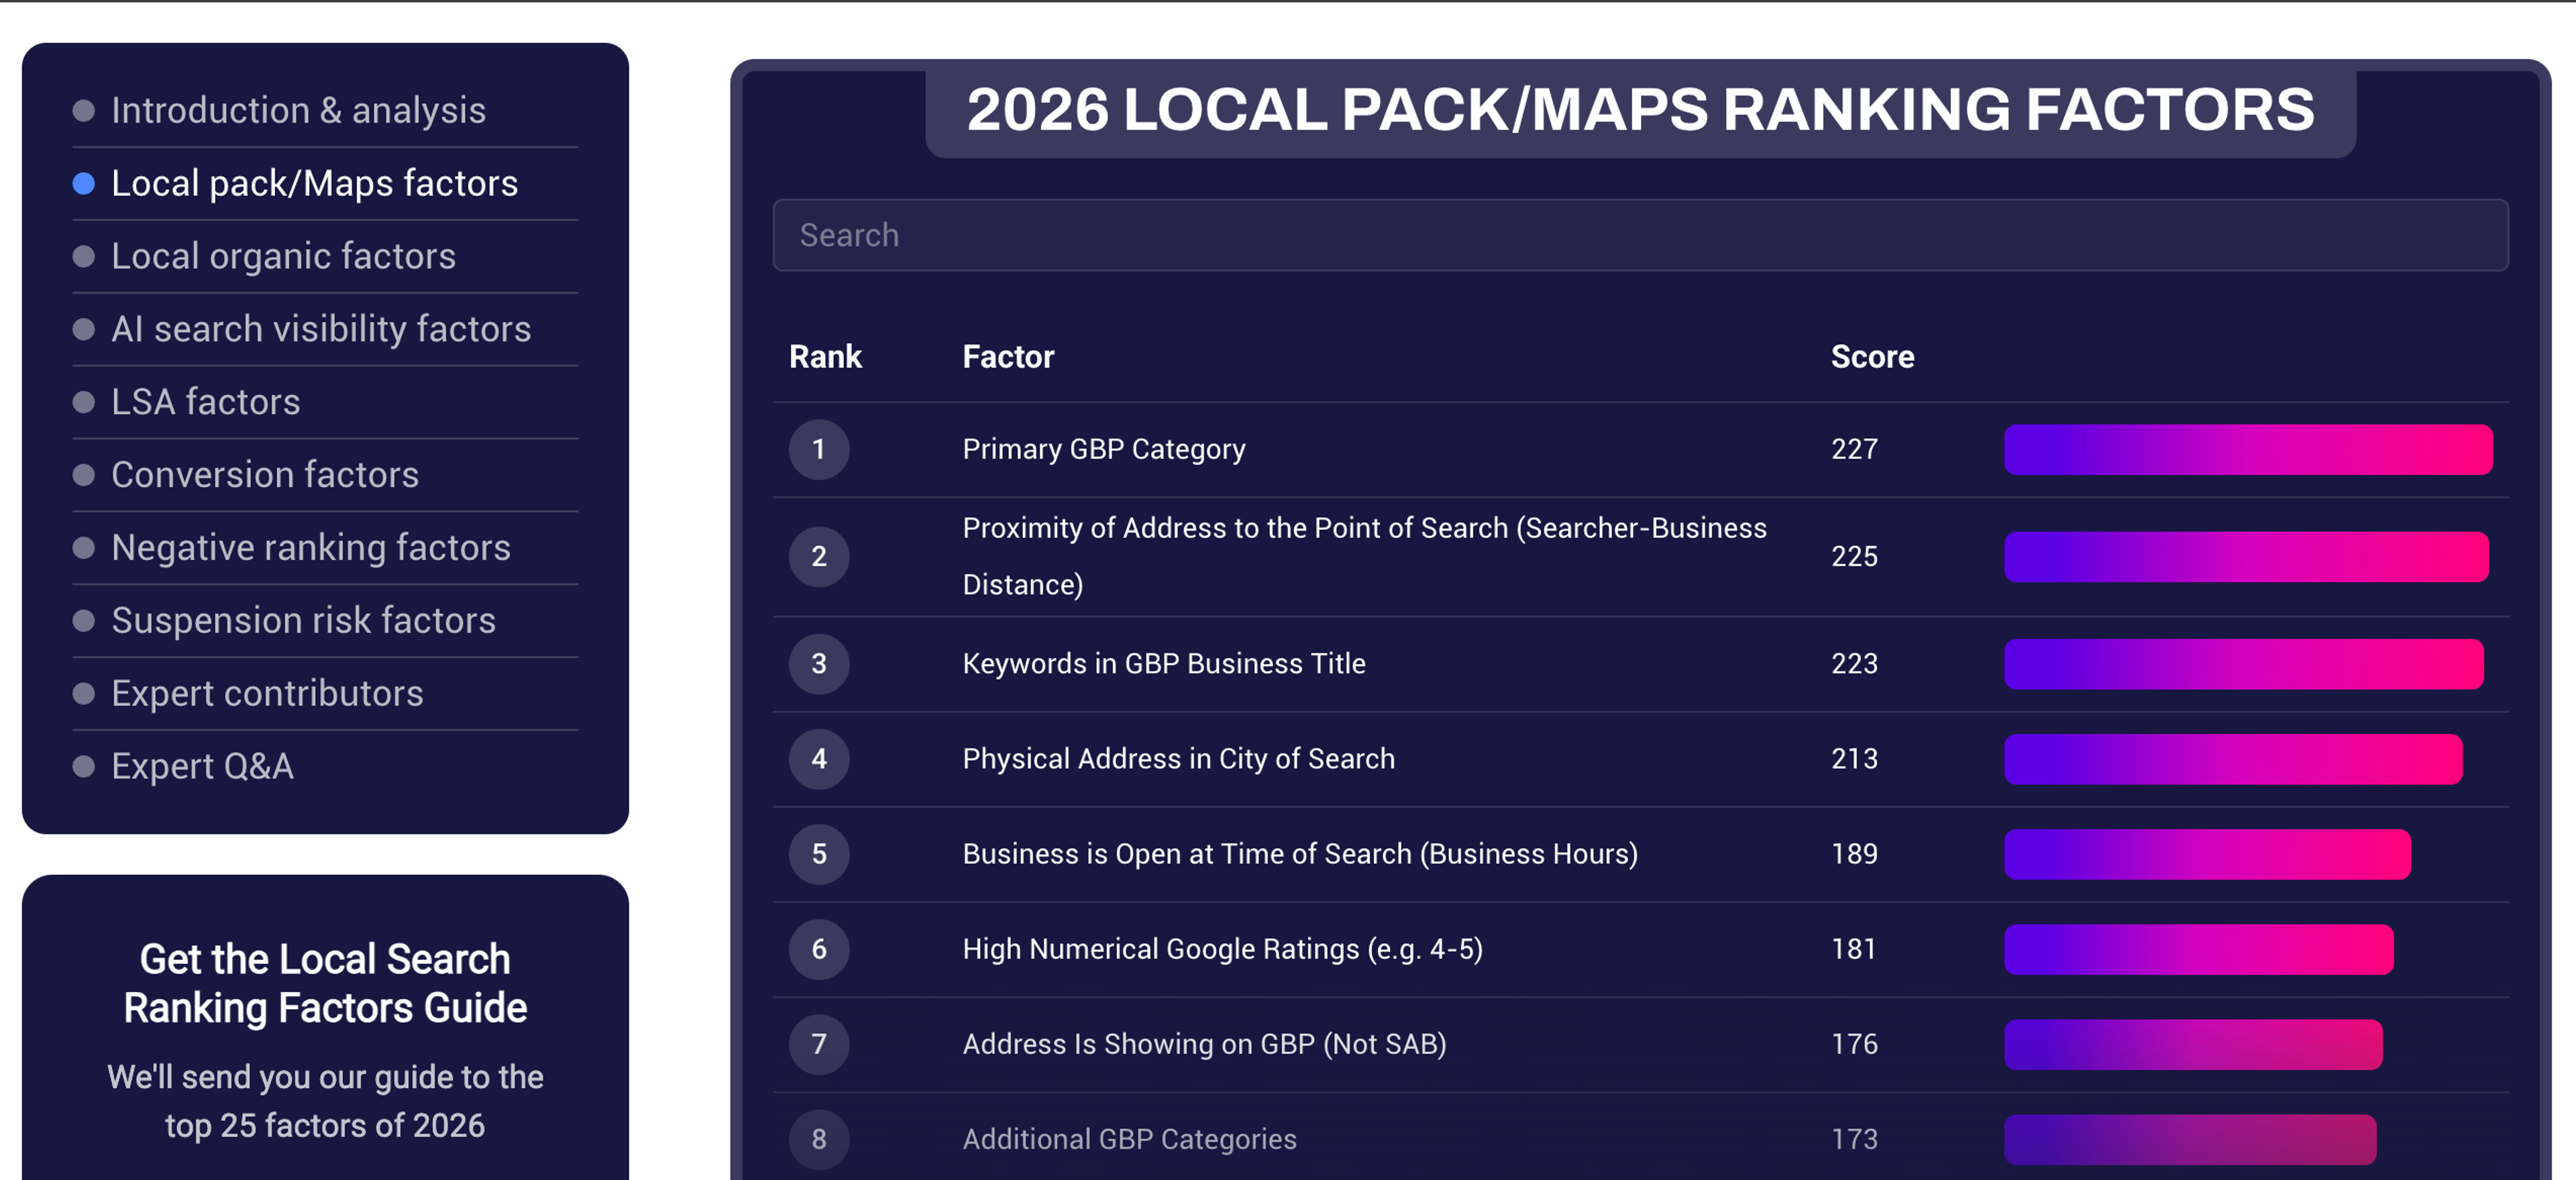Select 'High Numerical Google Ratings' factor
Image resolution: width=2576 pixels, height=1180 pixels.
click(1222, 949)
